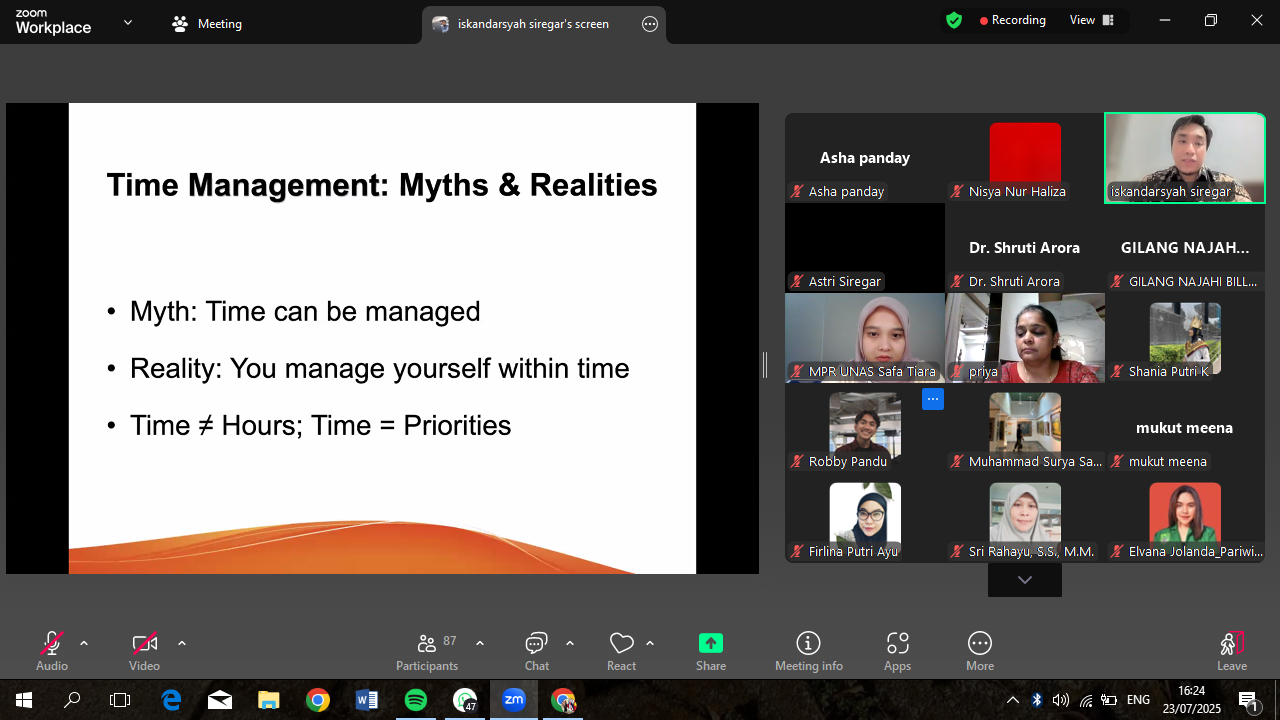The height and width of the screenshot is (720, 1280).
Task: Switch to the Meeting tab
Action: pyautogui.click(x=207, y=24)
